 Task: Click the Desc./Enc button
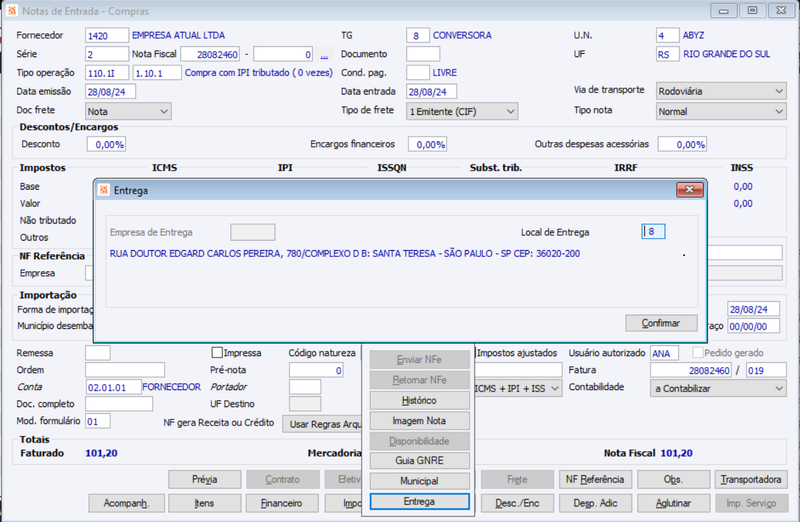(x=517, y=503)
